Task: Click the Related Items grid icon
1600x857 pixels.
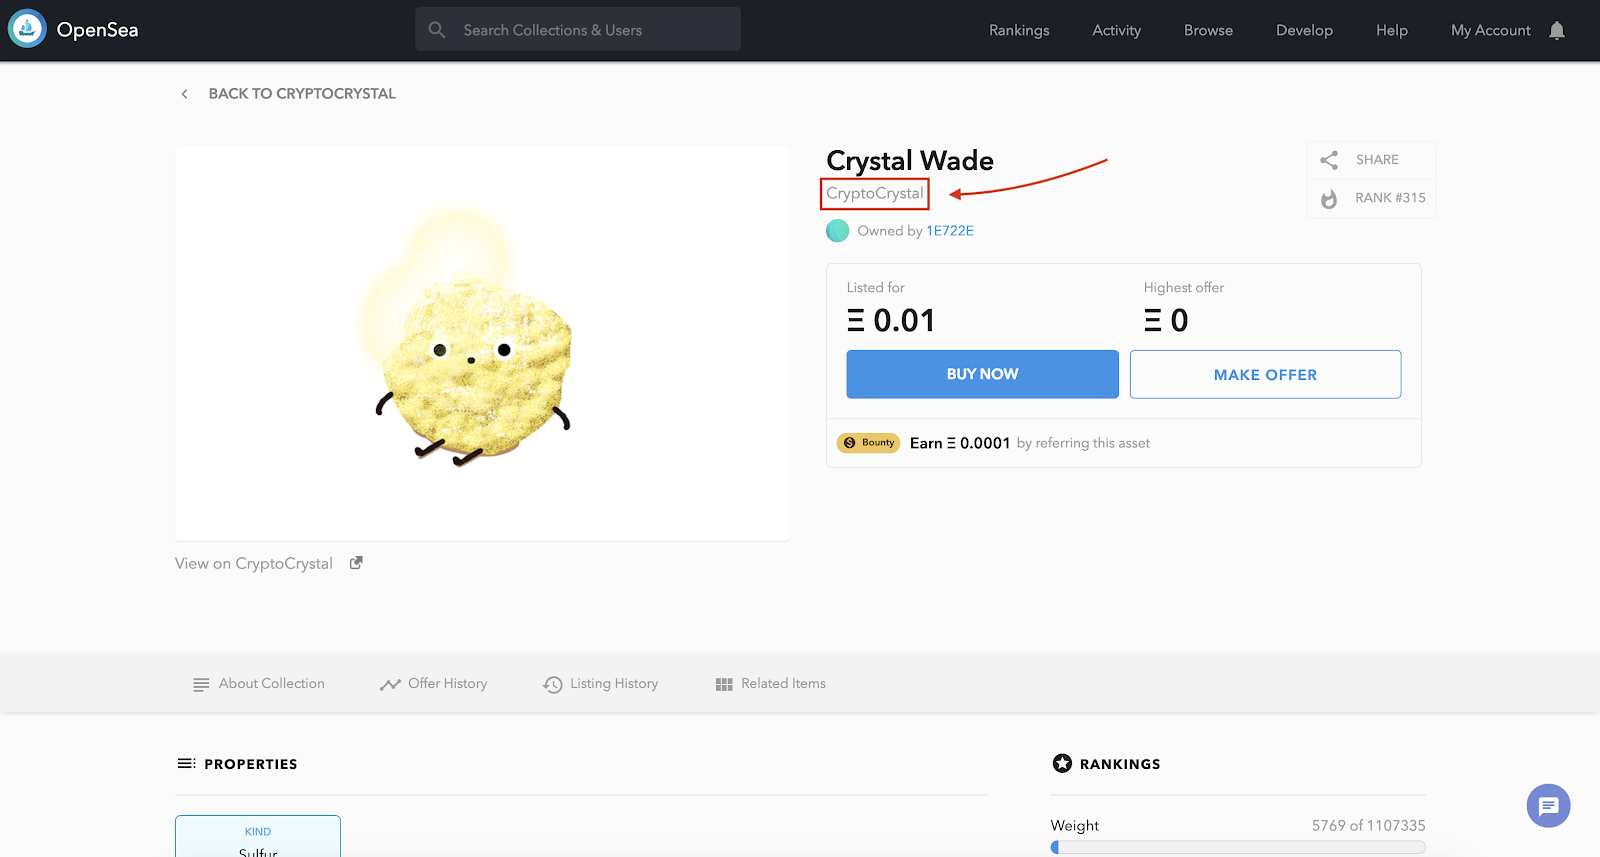Action: 725,685
